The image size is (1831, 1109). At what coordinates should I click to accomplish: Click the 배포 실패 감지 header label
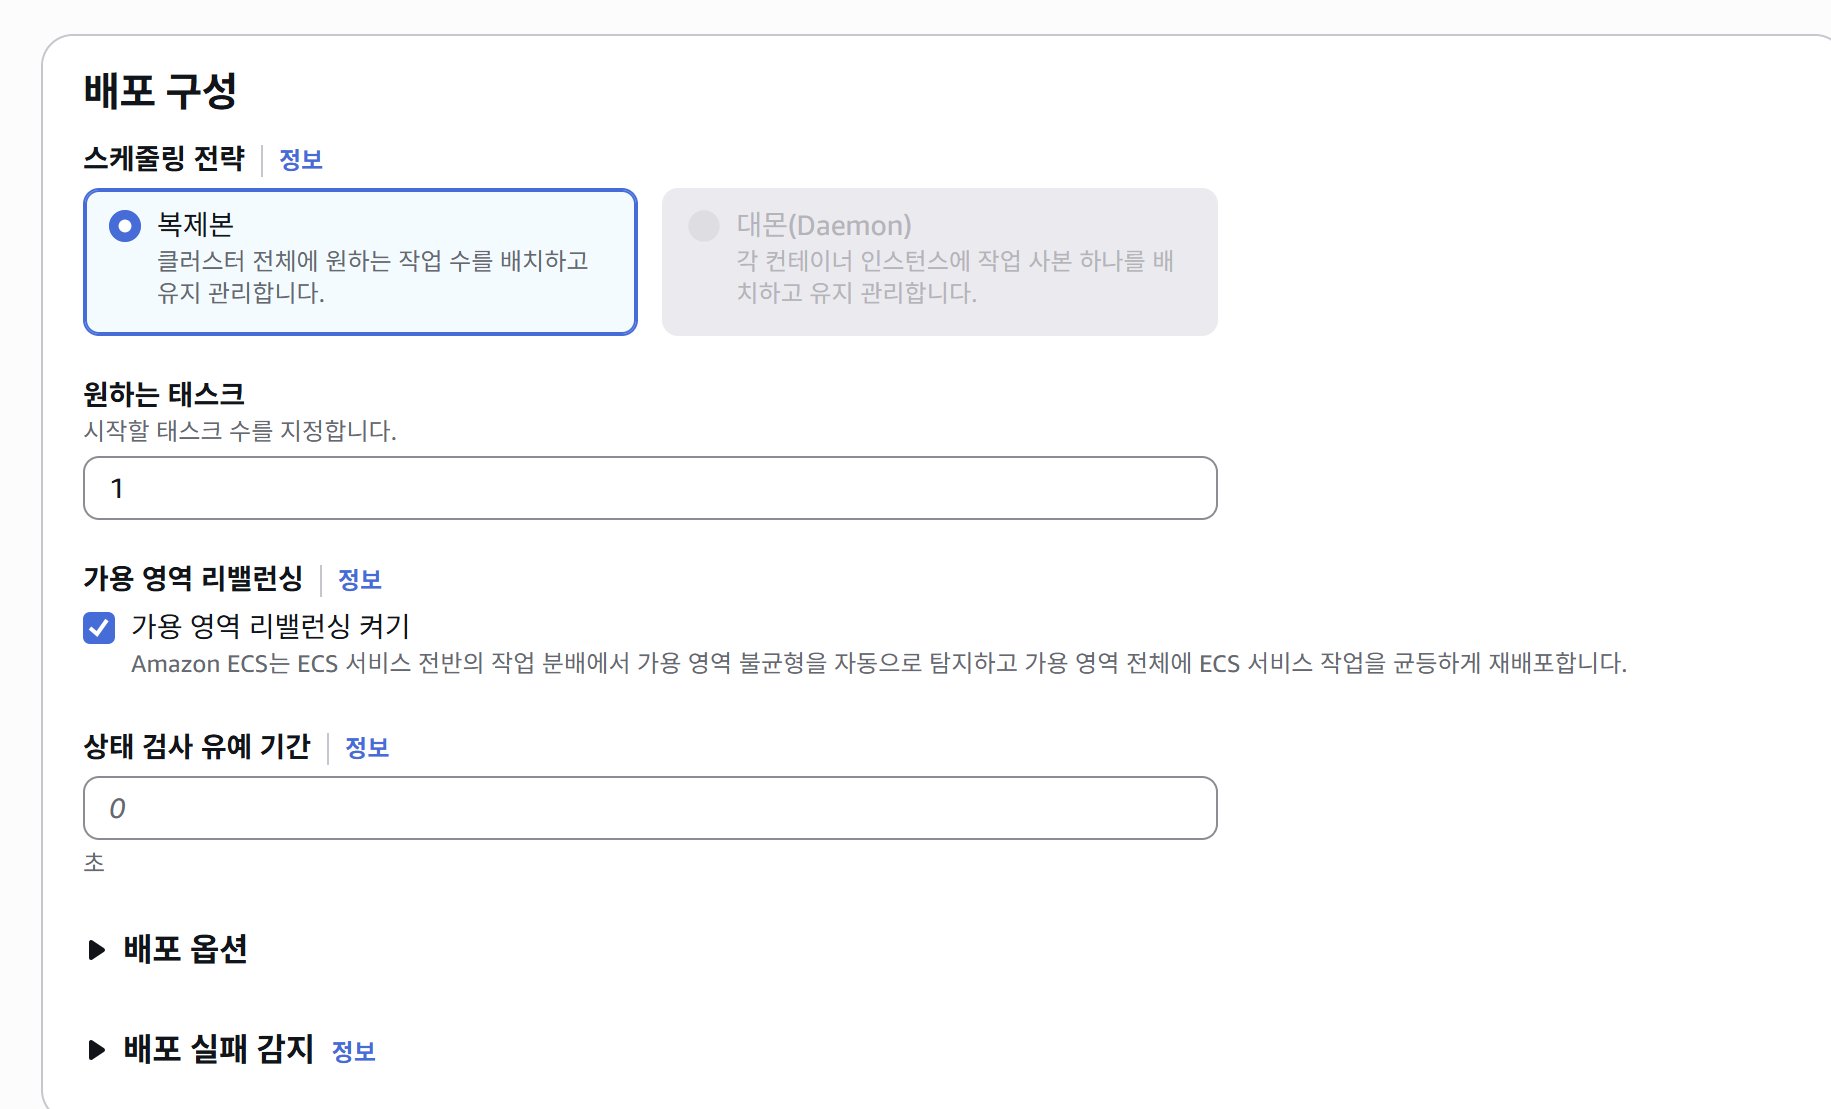point(217,1049)
